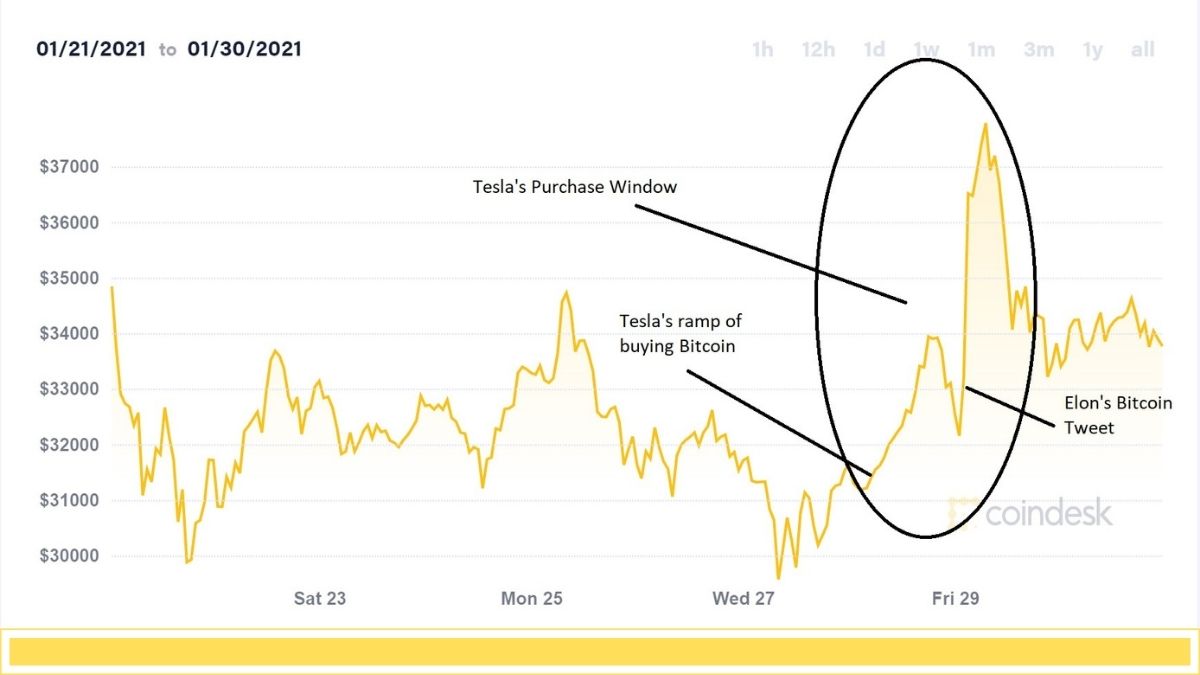1200x675 pixels.
Task: Click the Elon's Bitcoin Tweet annotation
Action: pyautogui.click(x=1115, y=415)
